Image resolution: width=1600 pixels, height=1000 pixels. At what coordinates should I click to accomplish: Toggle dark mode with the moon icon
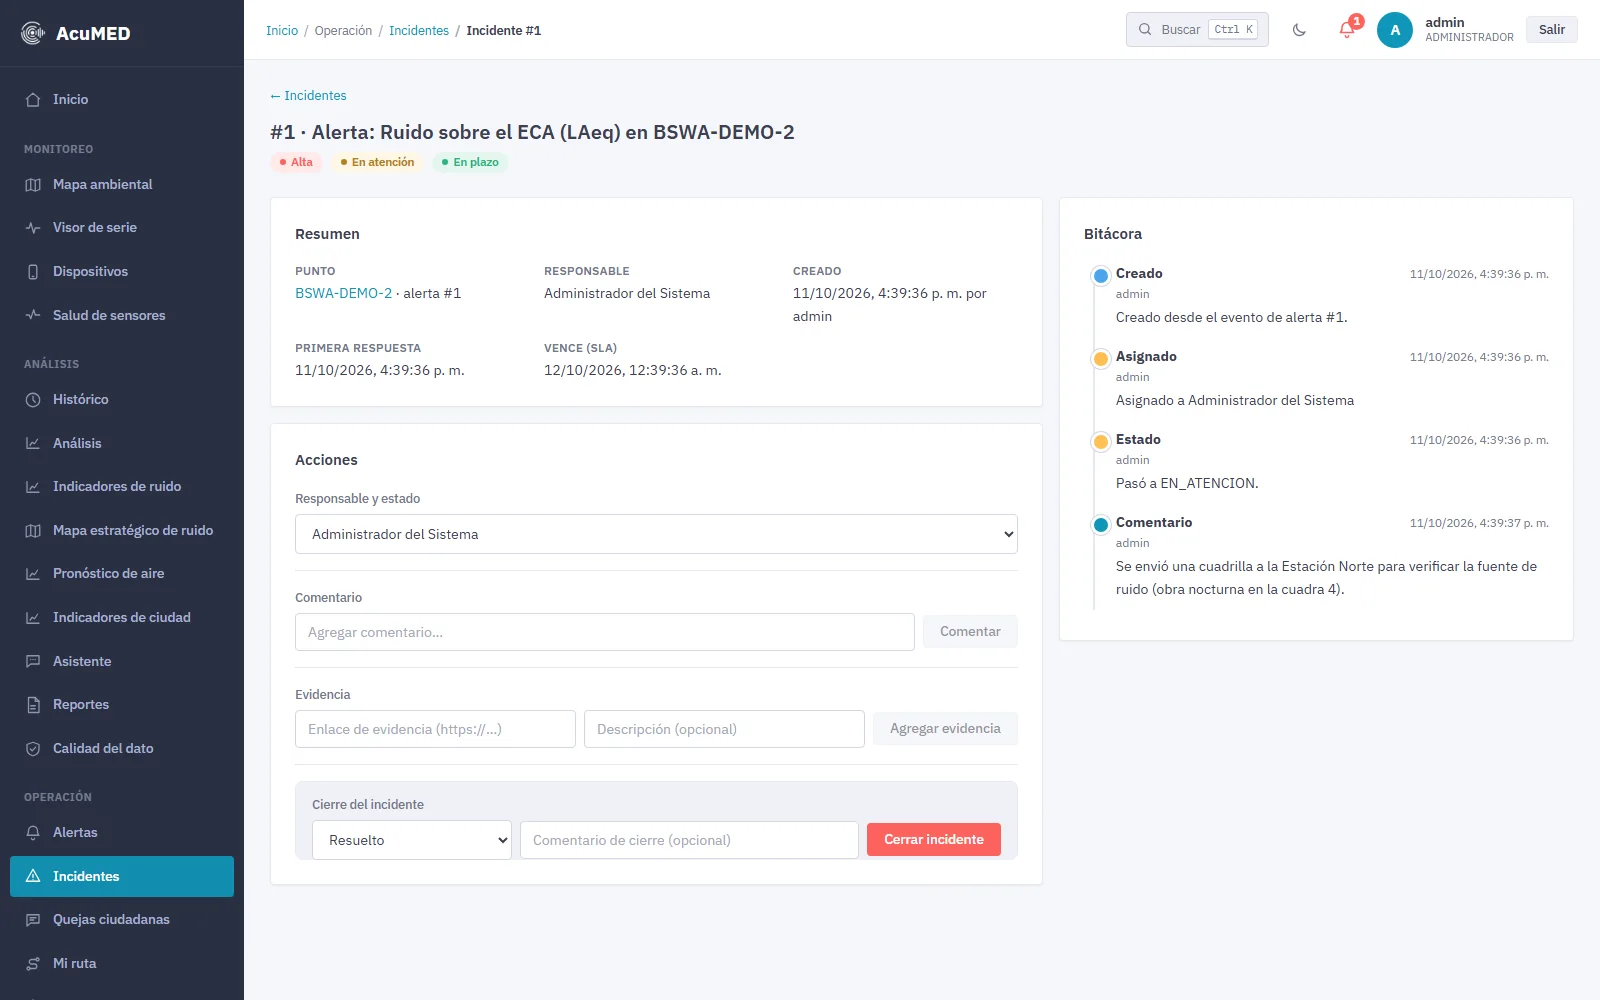coord(1299,30)
